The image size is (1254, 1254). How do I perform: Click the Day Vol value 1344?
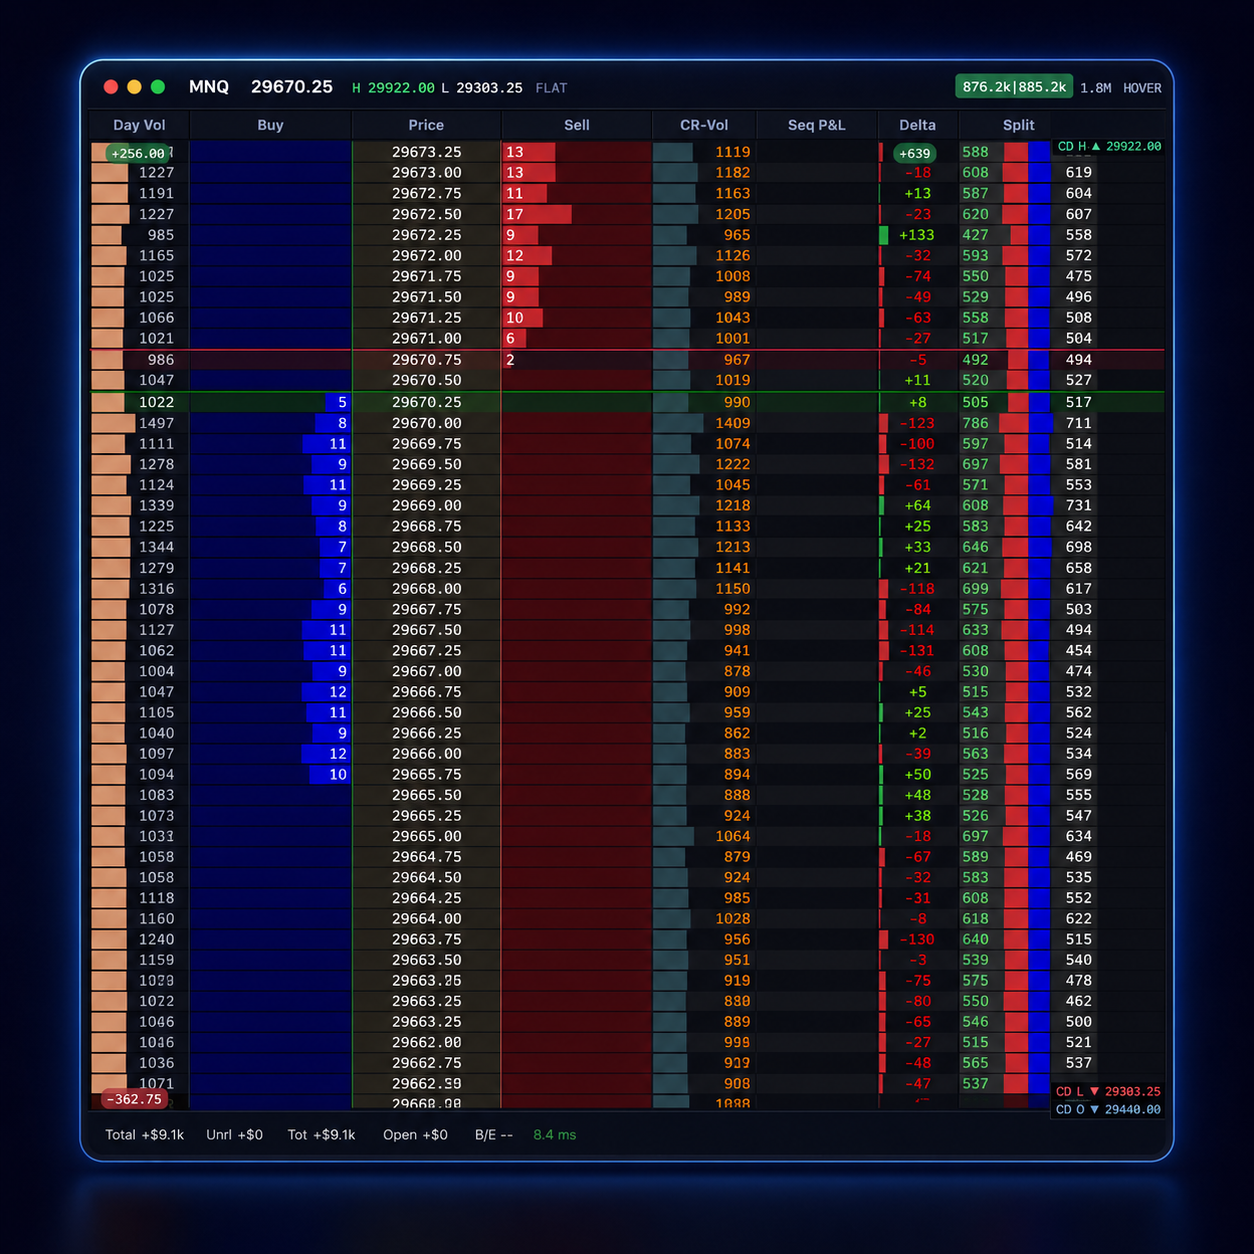[157, 547]
